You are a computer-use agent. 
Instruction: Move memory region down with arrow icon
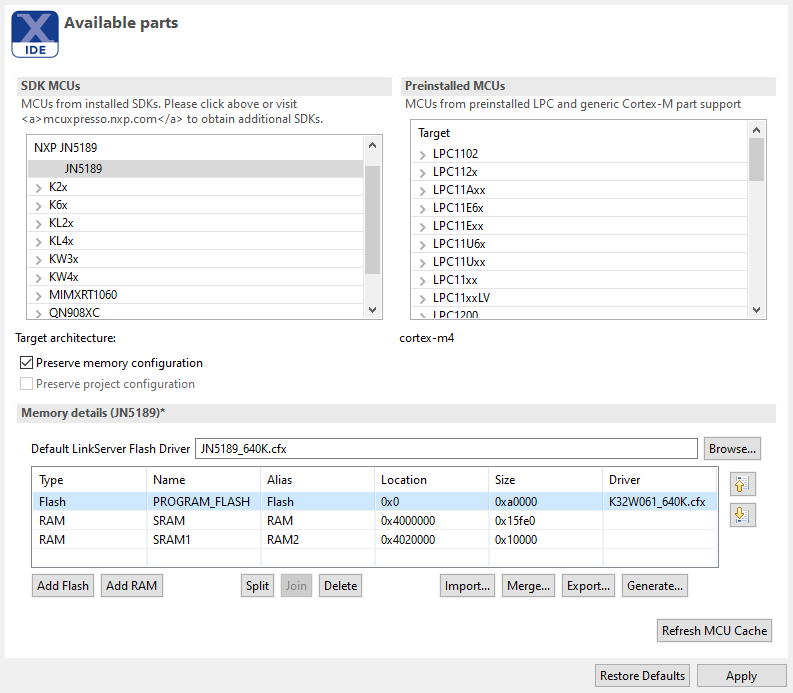(742, 515)
